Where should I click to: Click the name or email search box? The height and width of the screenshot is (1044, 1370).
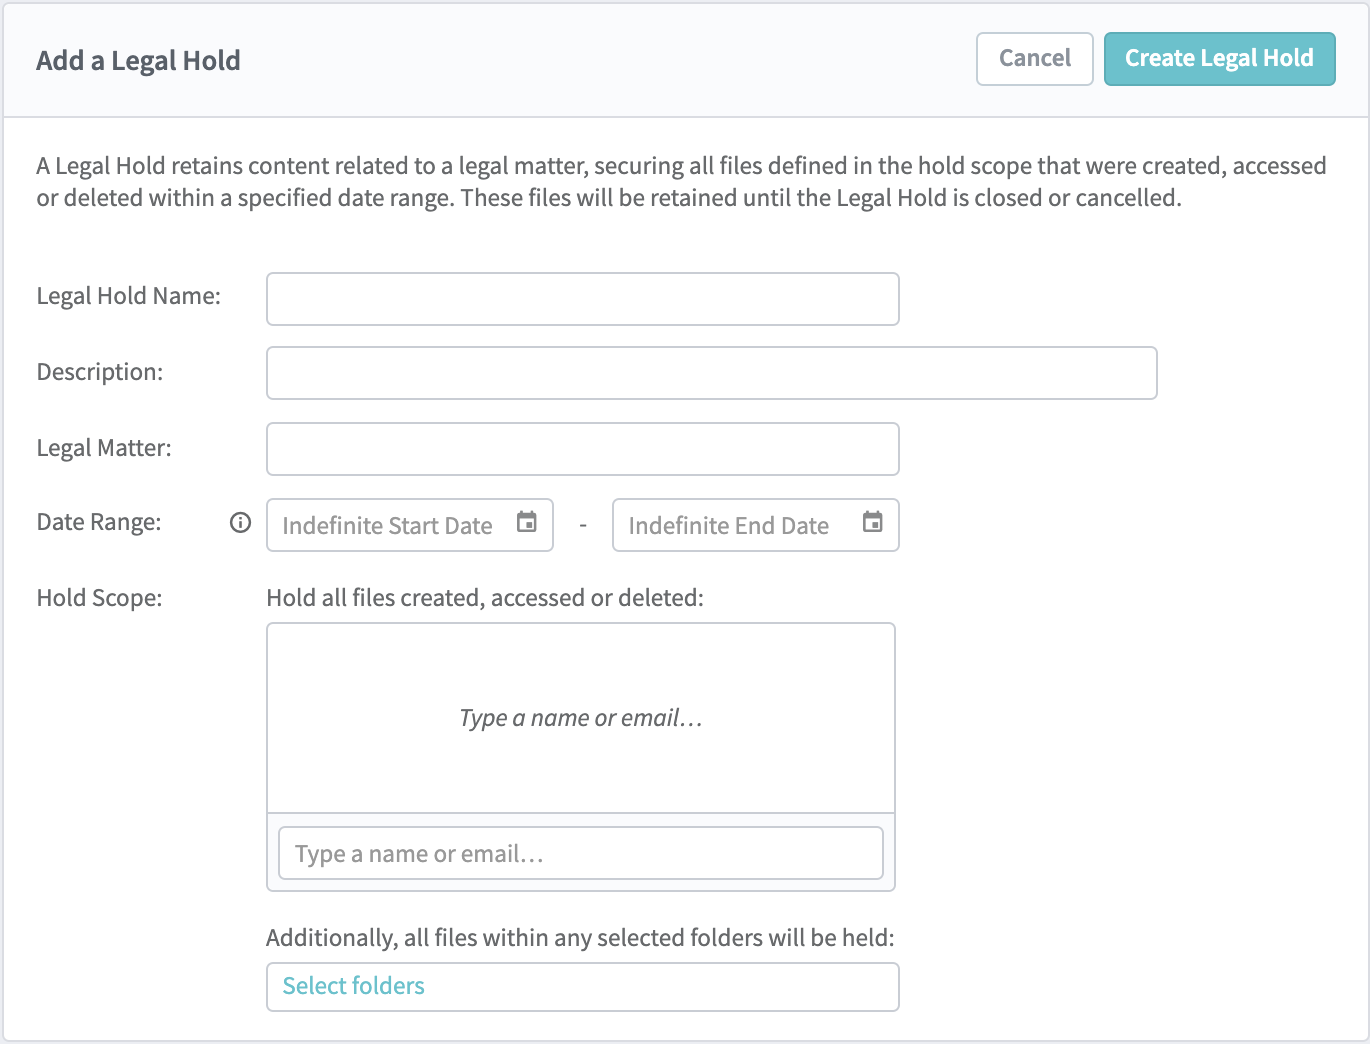coord(581,853)
